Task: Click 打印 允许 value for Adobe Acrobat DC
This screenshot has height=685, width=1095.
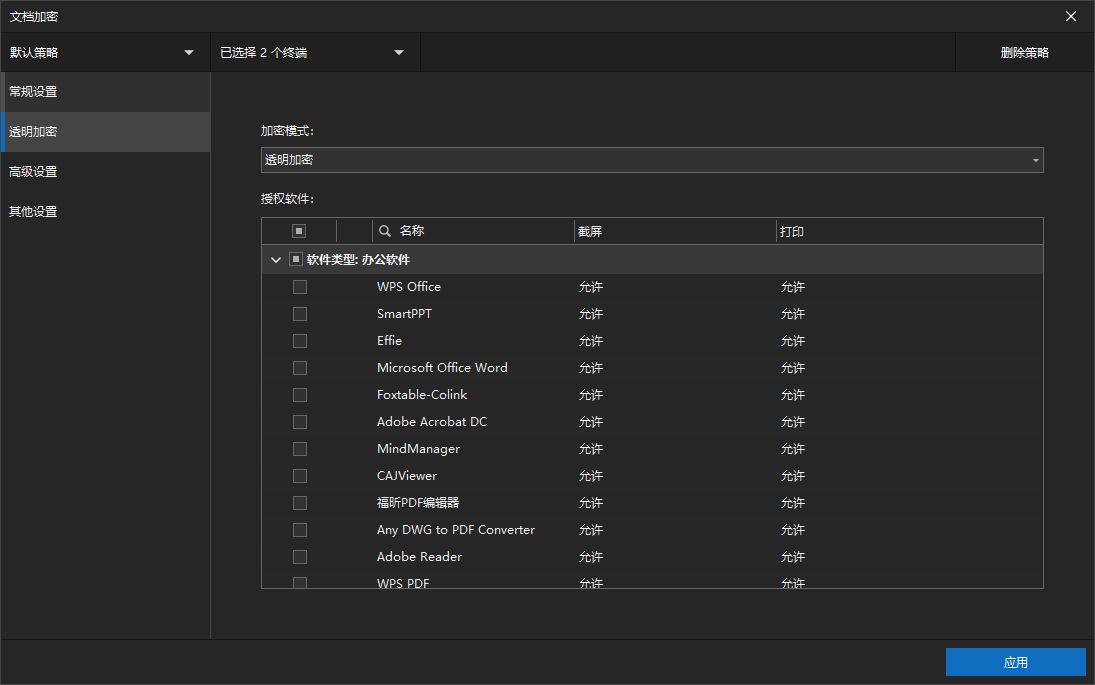Action: pos(793,422)
